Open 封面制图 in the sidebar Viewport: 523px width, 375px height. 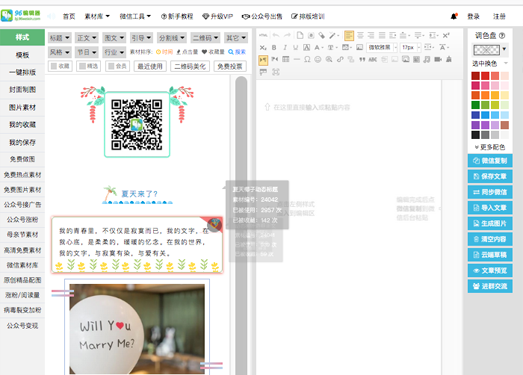coord(22,89)
